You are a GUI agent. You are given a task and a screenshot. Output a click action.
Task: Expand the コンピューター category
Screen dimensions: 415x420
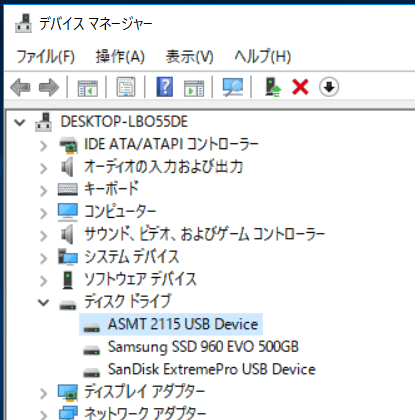coord(43,213)
